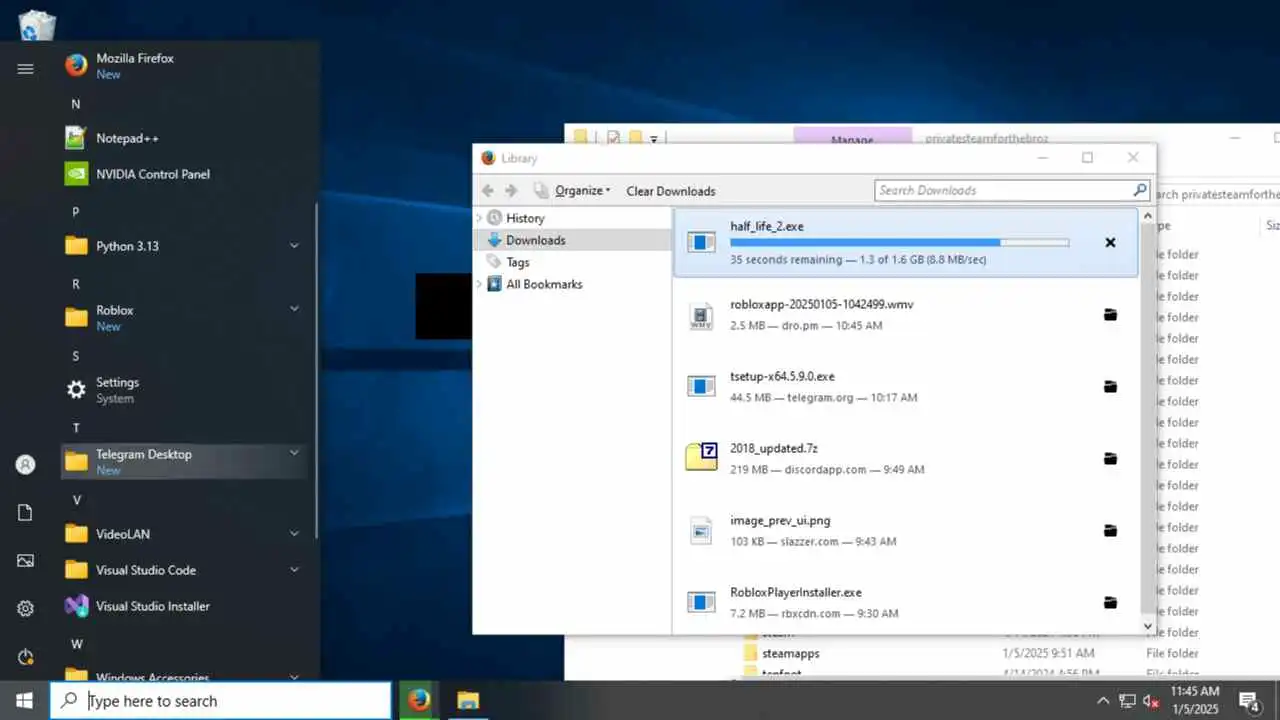Cancel the half_life_2.exe download
The height and width of the screenshot is (720, 1280).
click(x=1110, y=242)
